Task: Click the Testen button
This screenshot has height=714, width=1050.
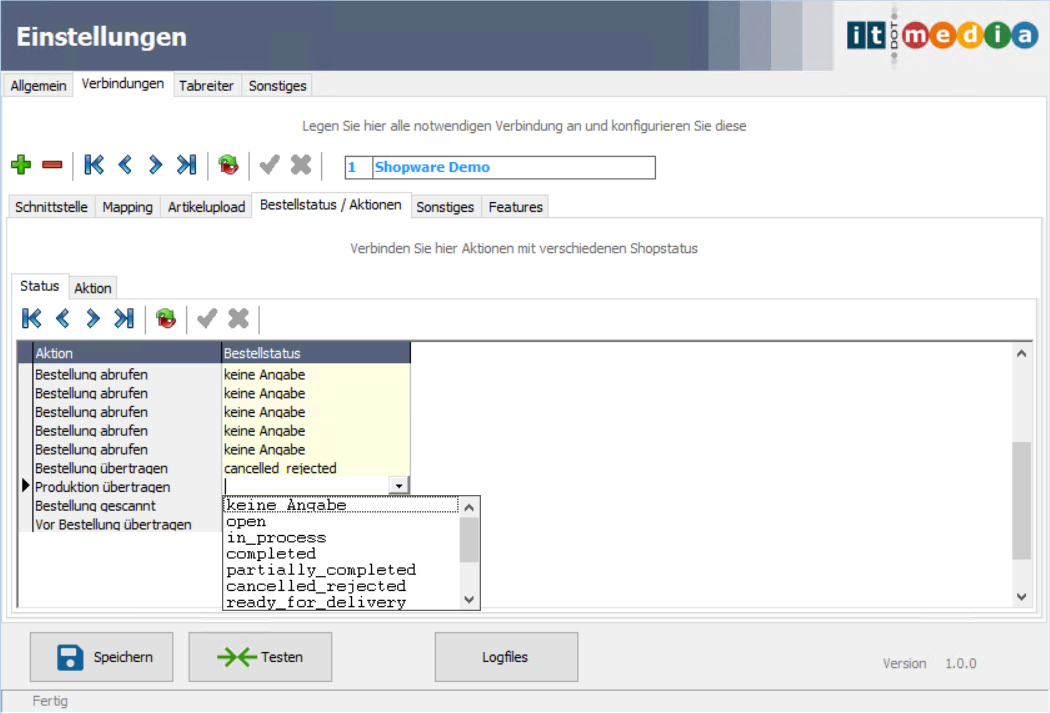Action: click(260, 657)
